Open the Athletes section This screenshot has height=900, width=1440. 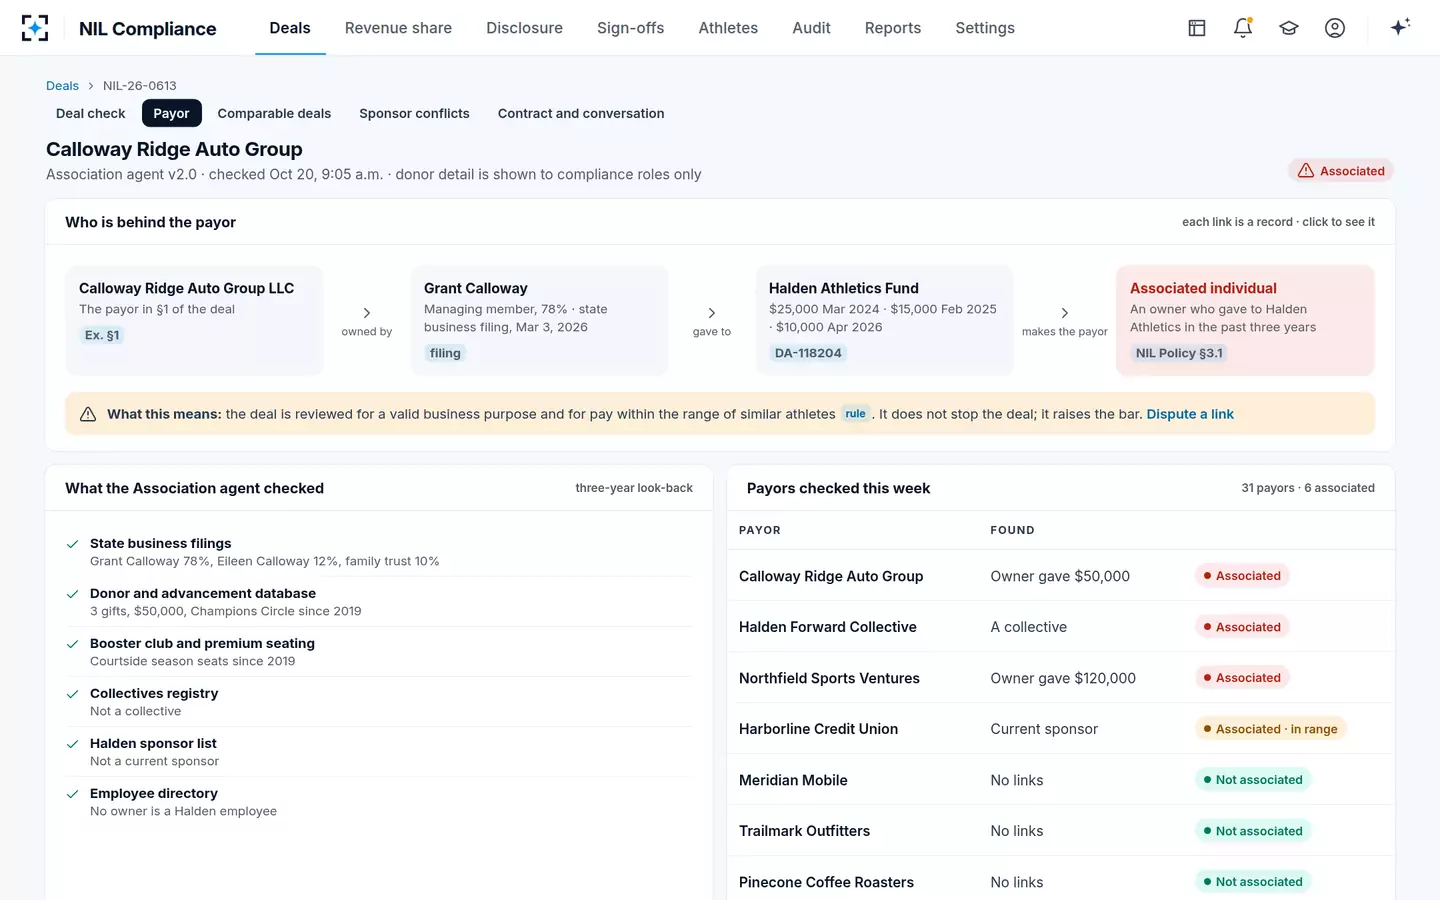(728, 28)
